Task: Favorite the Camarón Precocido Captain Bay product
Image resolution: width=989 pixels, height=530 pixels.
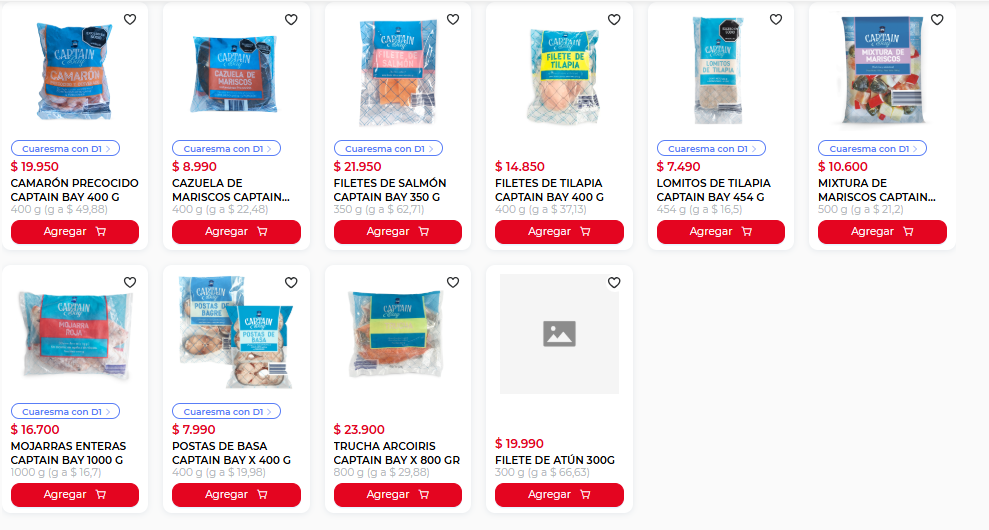Action: tap(130, 20)
